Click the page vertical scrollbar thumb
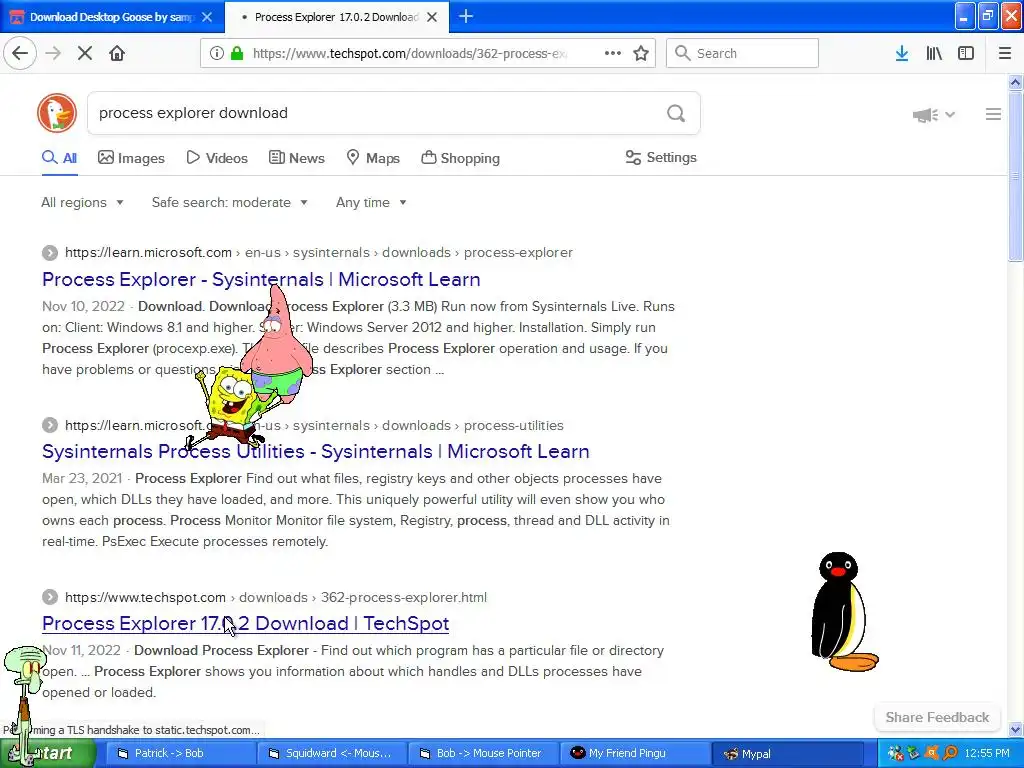Image resolution: width=1024 pixels, height=768 pixels. tap(1015, 176)
